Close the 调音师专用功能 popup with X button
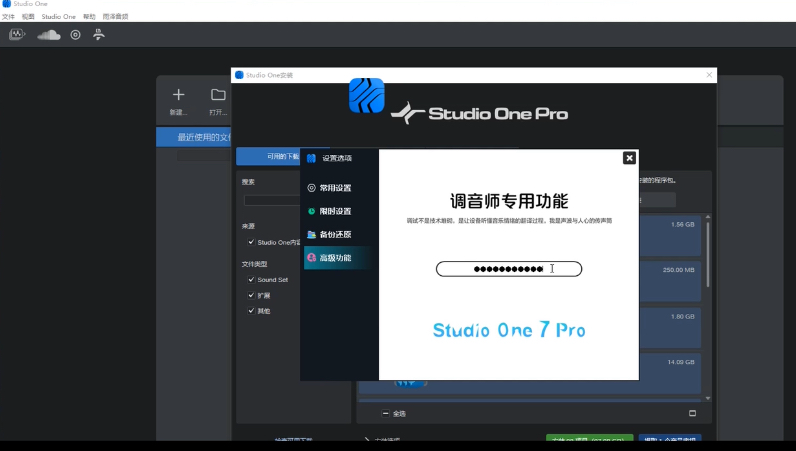796x451 pixels. point(629,158)
